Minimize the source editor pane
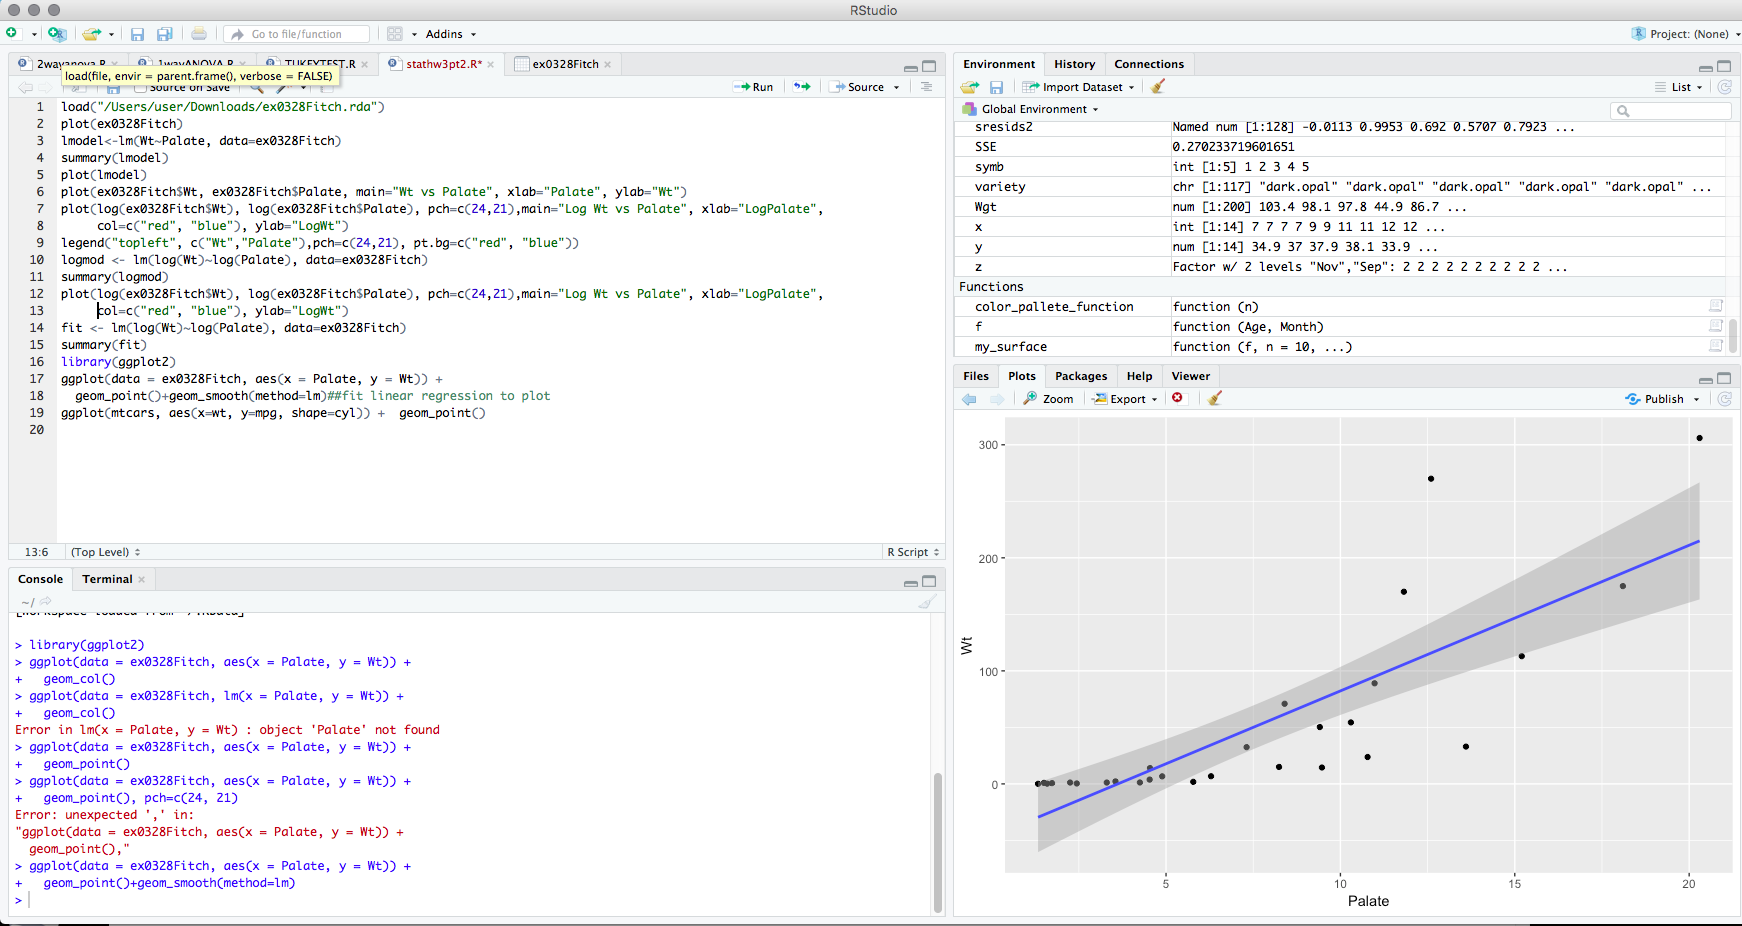The height and width of the screenshot is (926, 1742). pyautogui.click(x=910, y=67)
